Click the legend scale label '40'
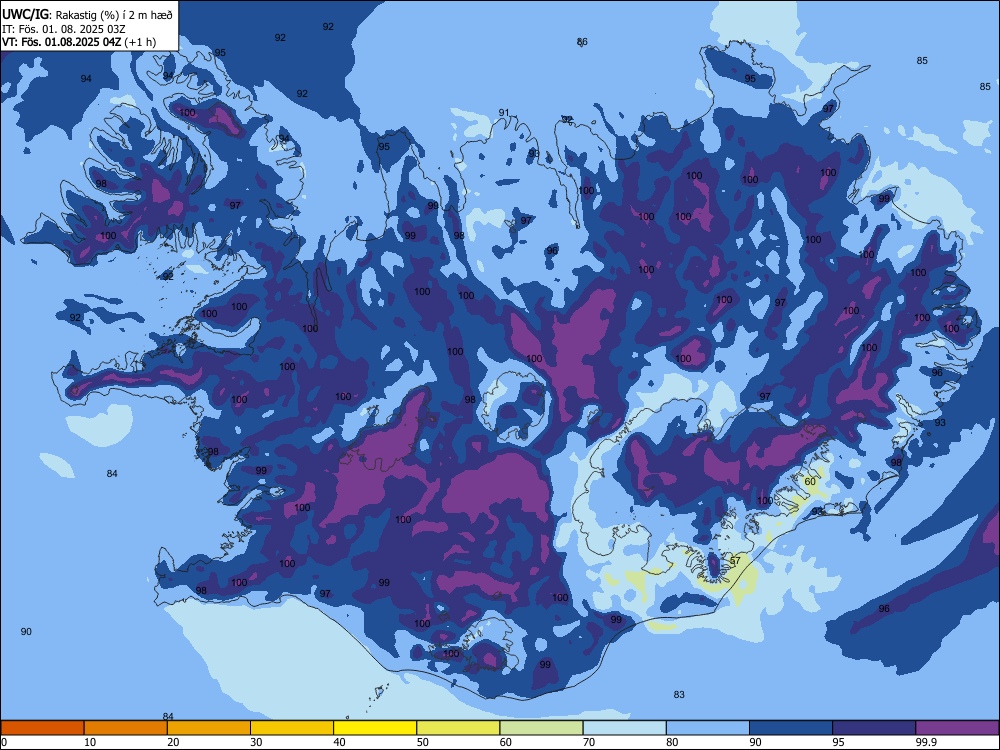Screen dimensions: 1000x750 pyautogui.click(x=340, y=742)
